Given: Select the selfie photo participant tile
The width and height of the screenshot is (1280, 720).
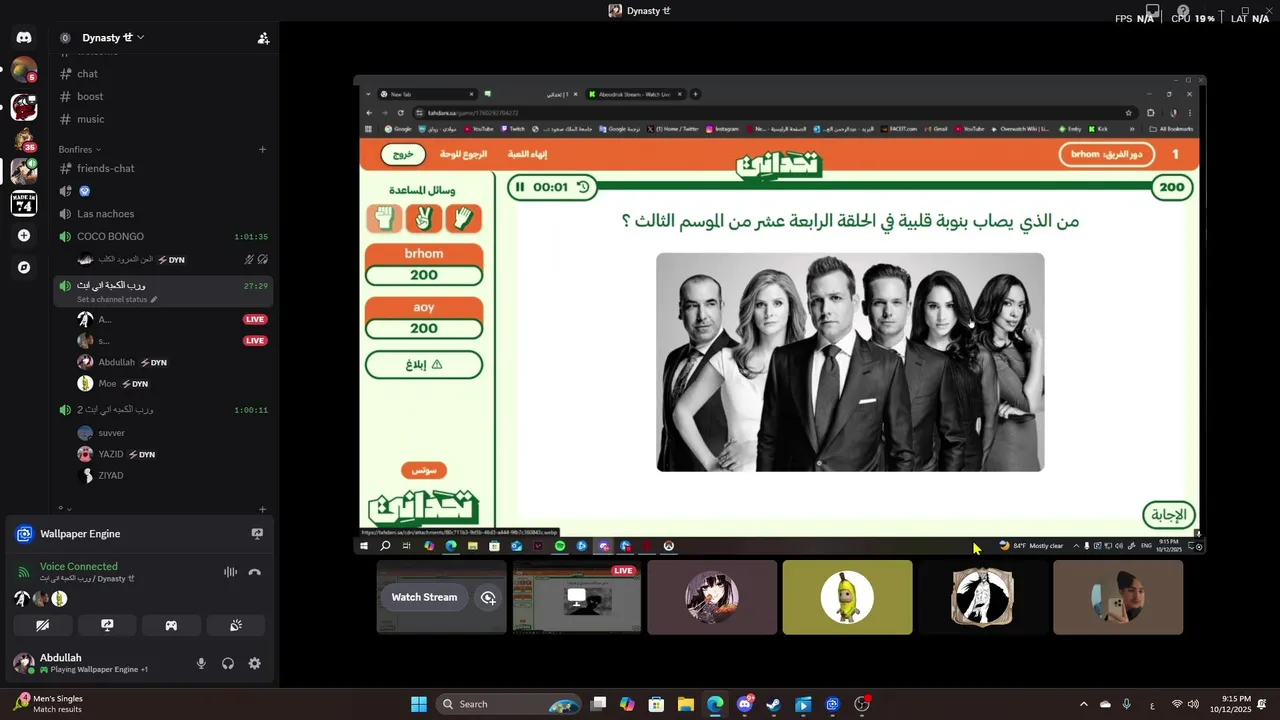Looking at the screenshot, I should [x=1118, y=597].
